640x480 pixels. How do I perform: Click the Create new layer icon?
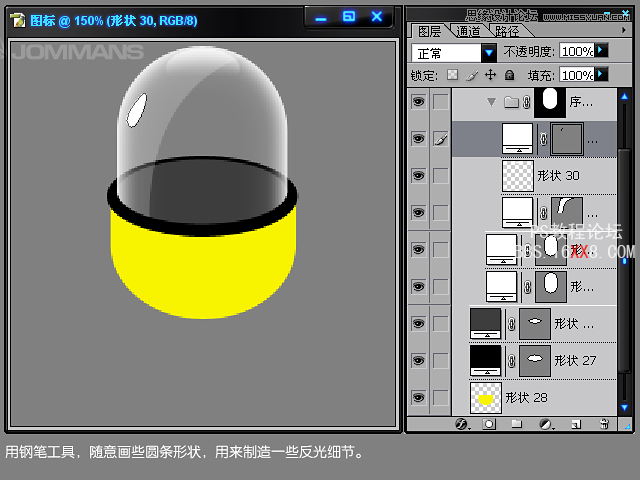coord(575,424)
